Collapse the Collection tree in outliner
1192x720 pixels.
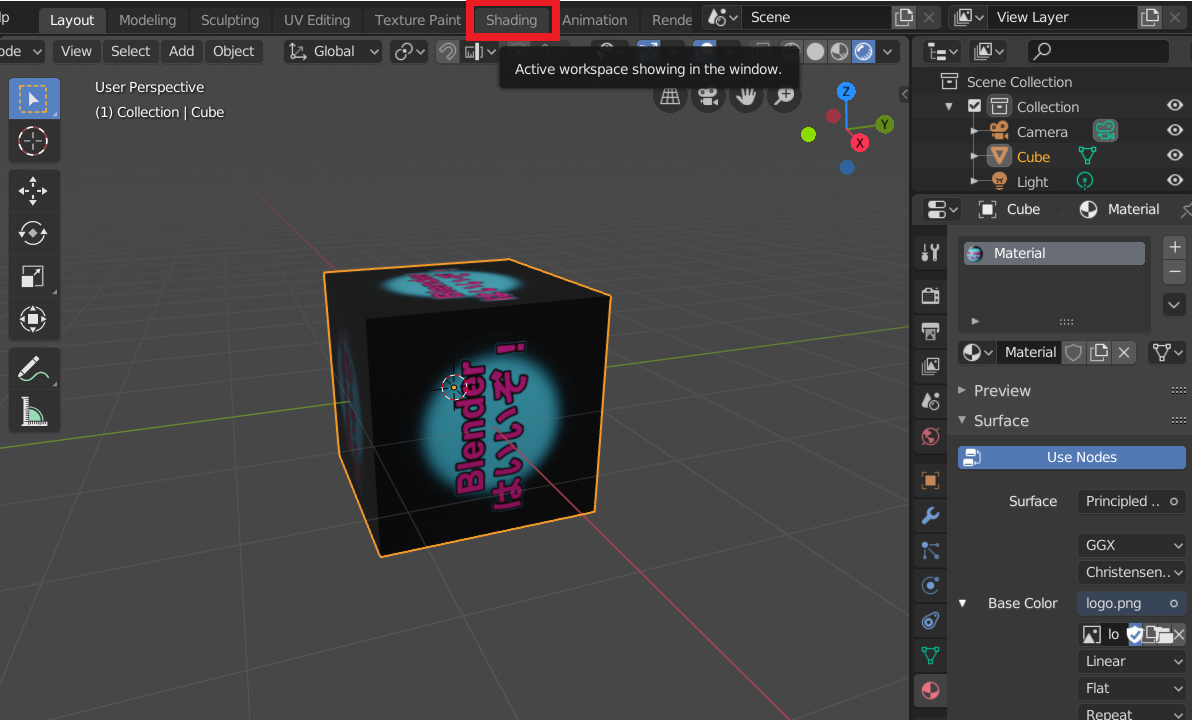[949, 106]
